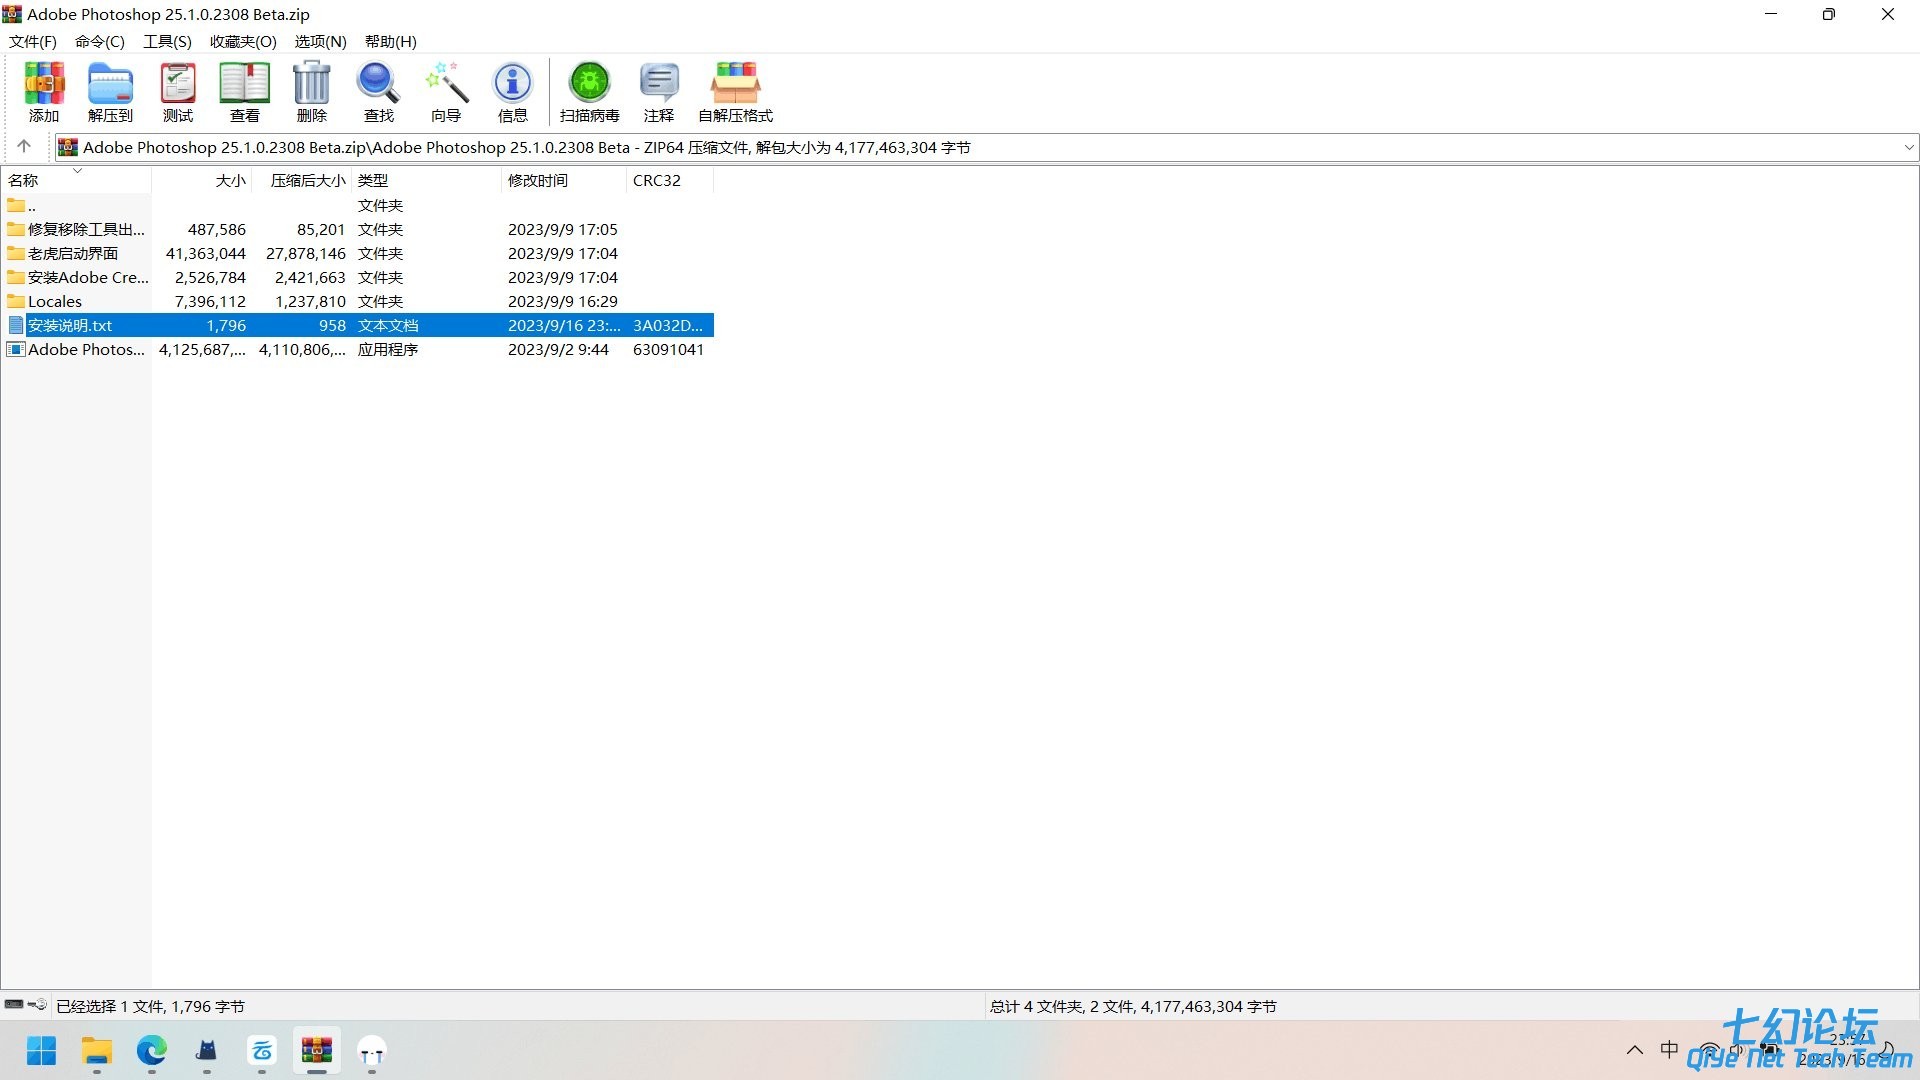
Task: Sort by Type (类型) column header
Action: pyautogui.click(x=426, y=180)
